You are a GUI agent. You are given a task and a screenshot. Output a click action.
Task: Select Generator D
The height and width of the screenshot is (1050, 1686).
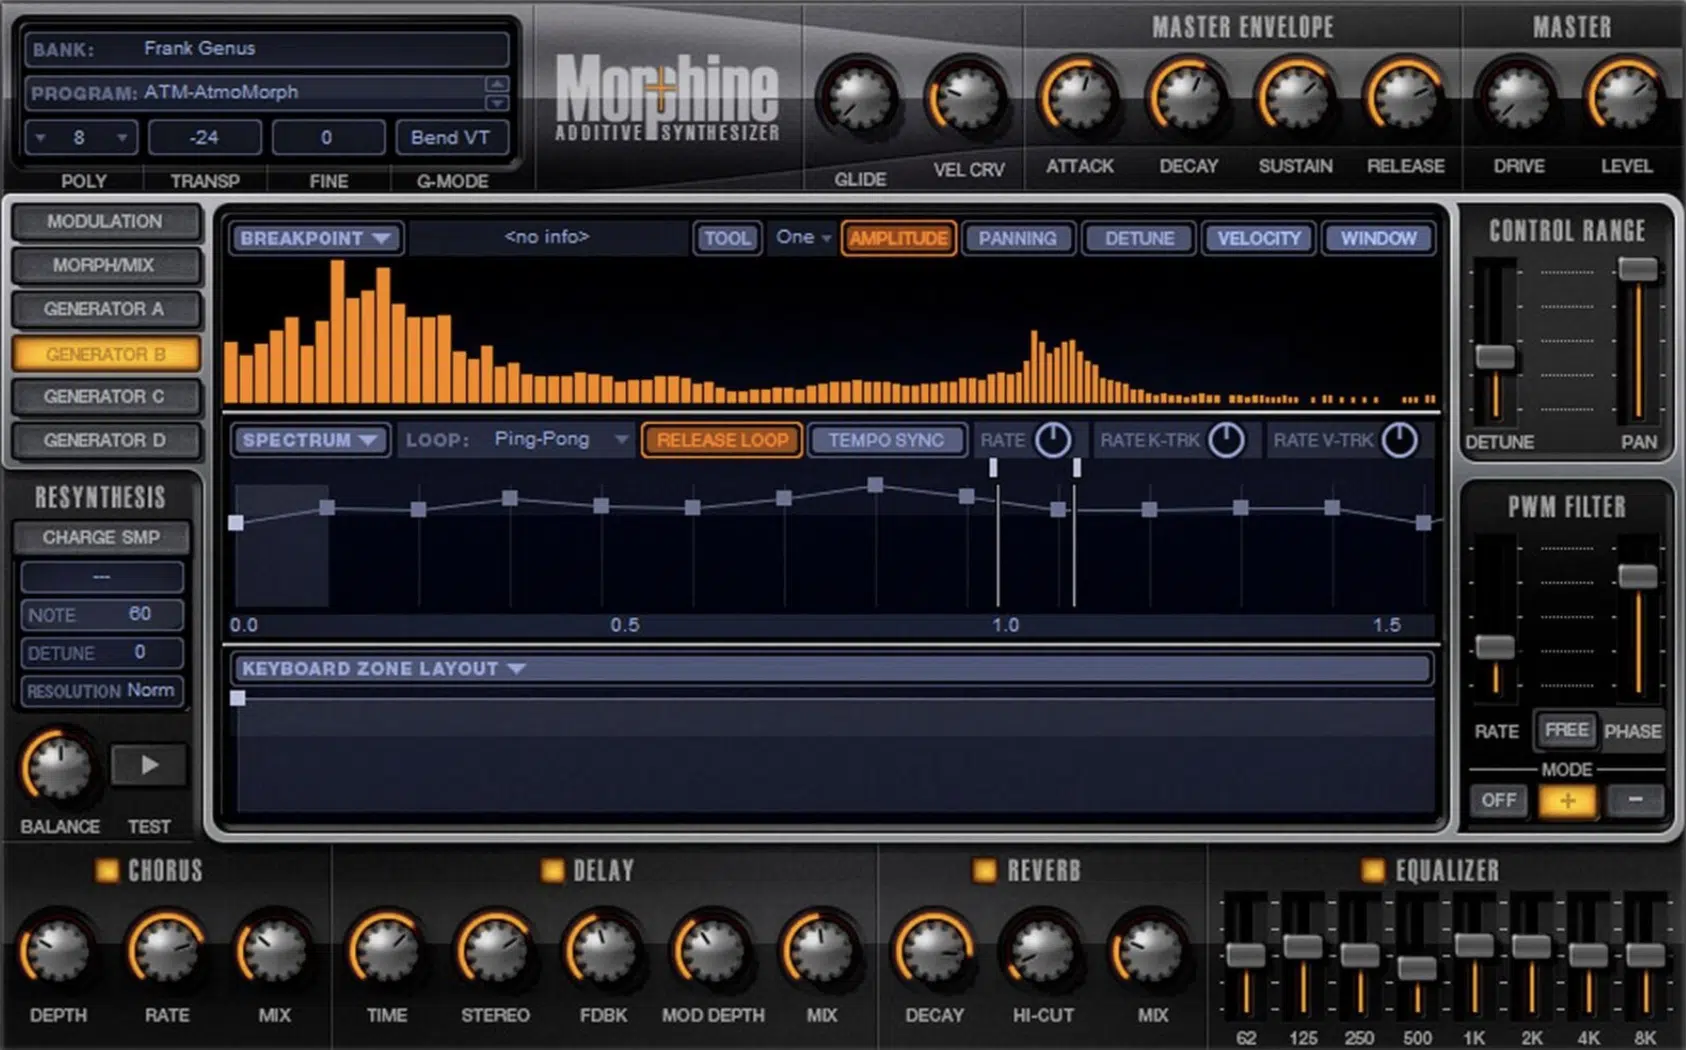coord(105,440)
